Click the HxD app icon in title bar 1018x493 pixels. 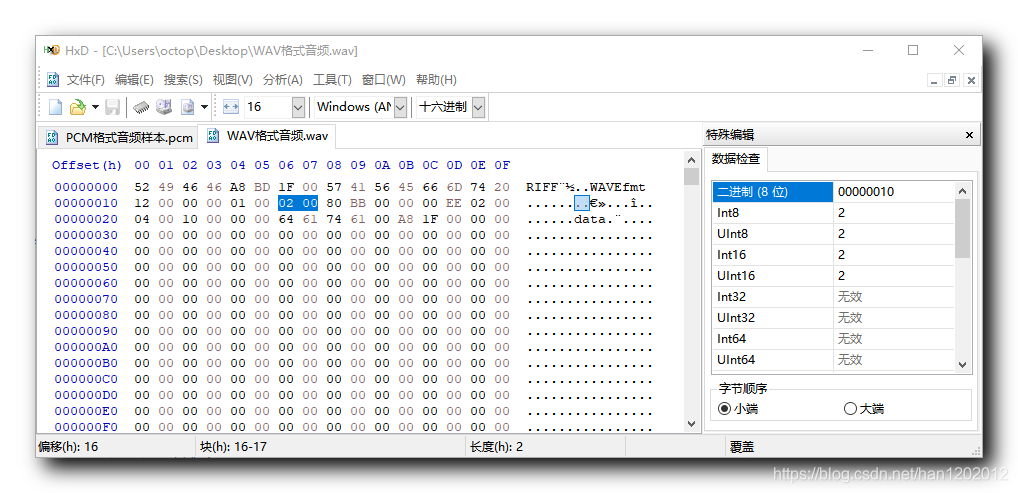[51, 50]
